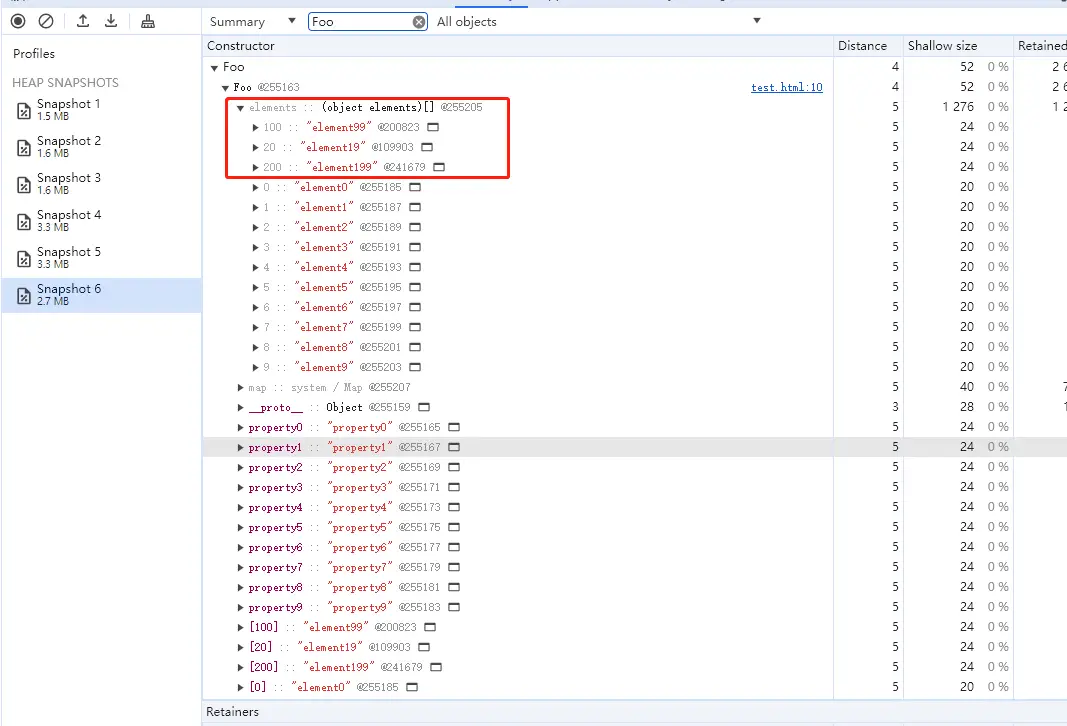Open the All objects filter dropdown
Viewport: 1067px width, 726px height.
598,21
